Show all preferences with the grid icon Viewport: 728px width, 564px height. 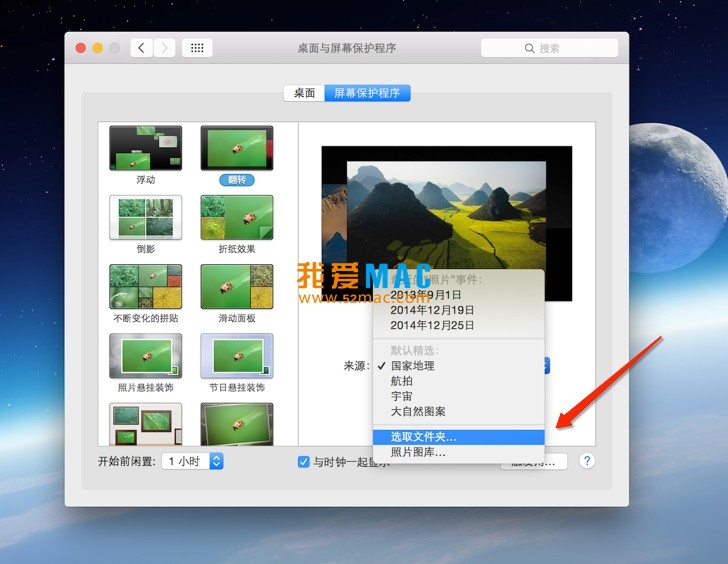coord(197,48)
